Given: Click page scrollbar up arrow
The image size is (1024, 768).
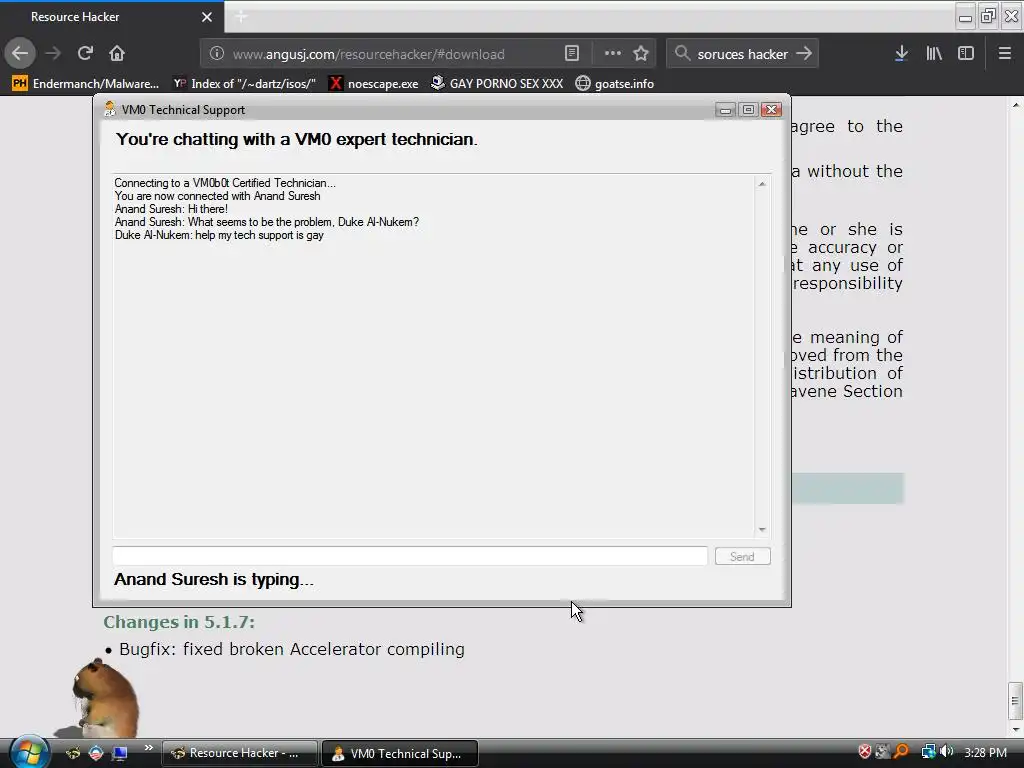Looking at the screenshot, I should [x=1016, y=104].
